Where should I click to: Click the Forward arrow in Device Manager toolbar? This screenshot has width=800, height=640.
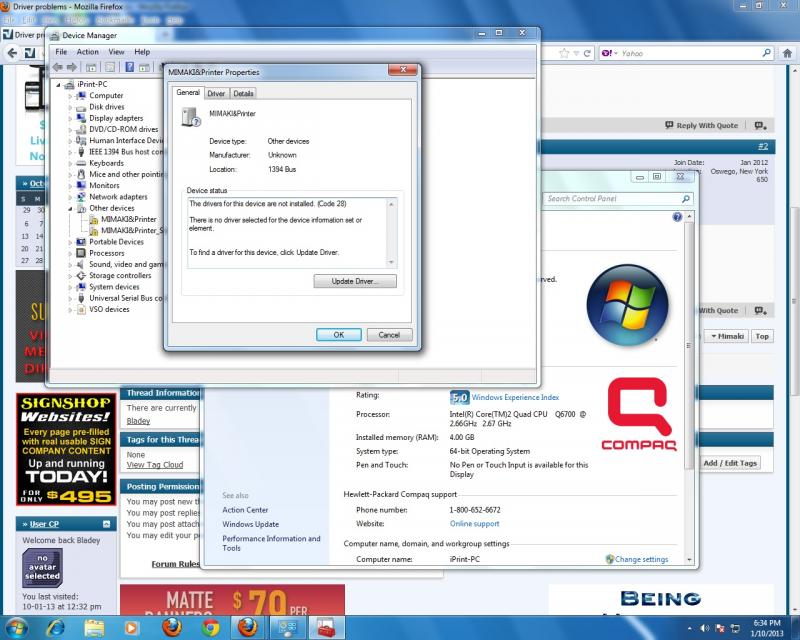point(72,67)
